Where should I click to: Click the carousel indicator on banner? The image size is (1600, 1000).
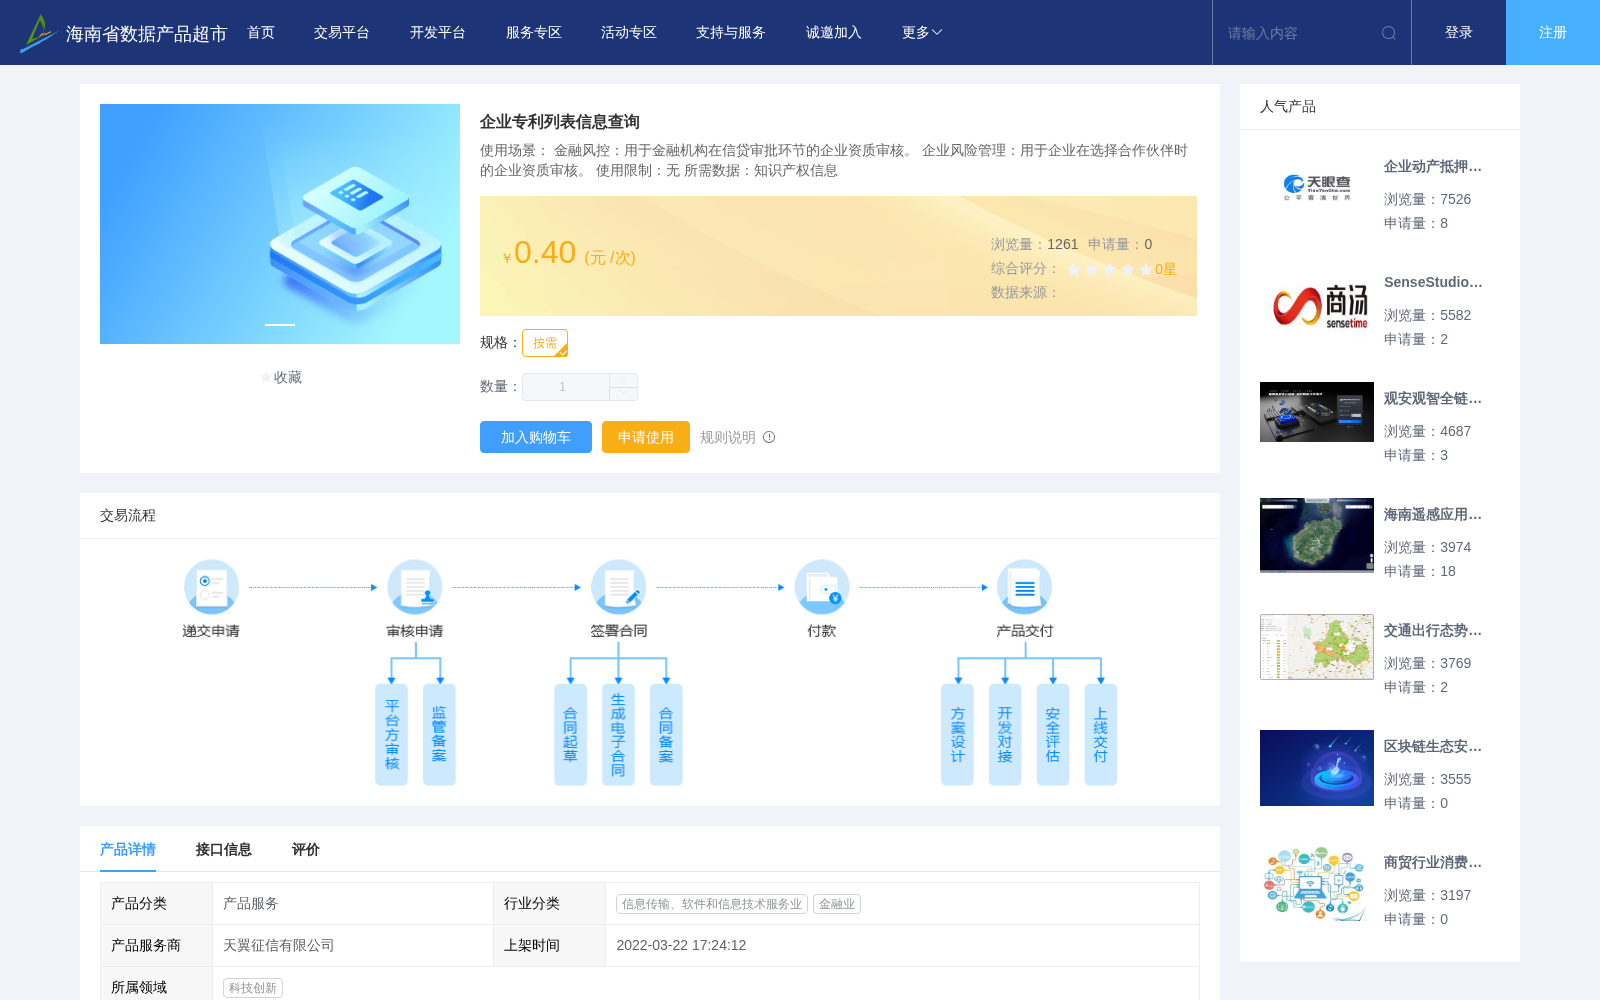coord(280,325)
